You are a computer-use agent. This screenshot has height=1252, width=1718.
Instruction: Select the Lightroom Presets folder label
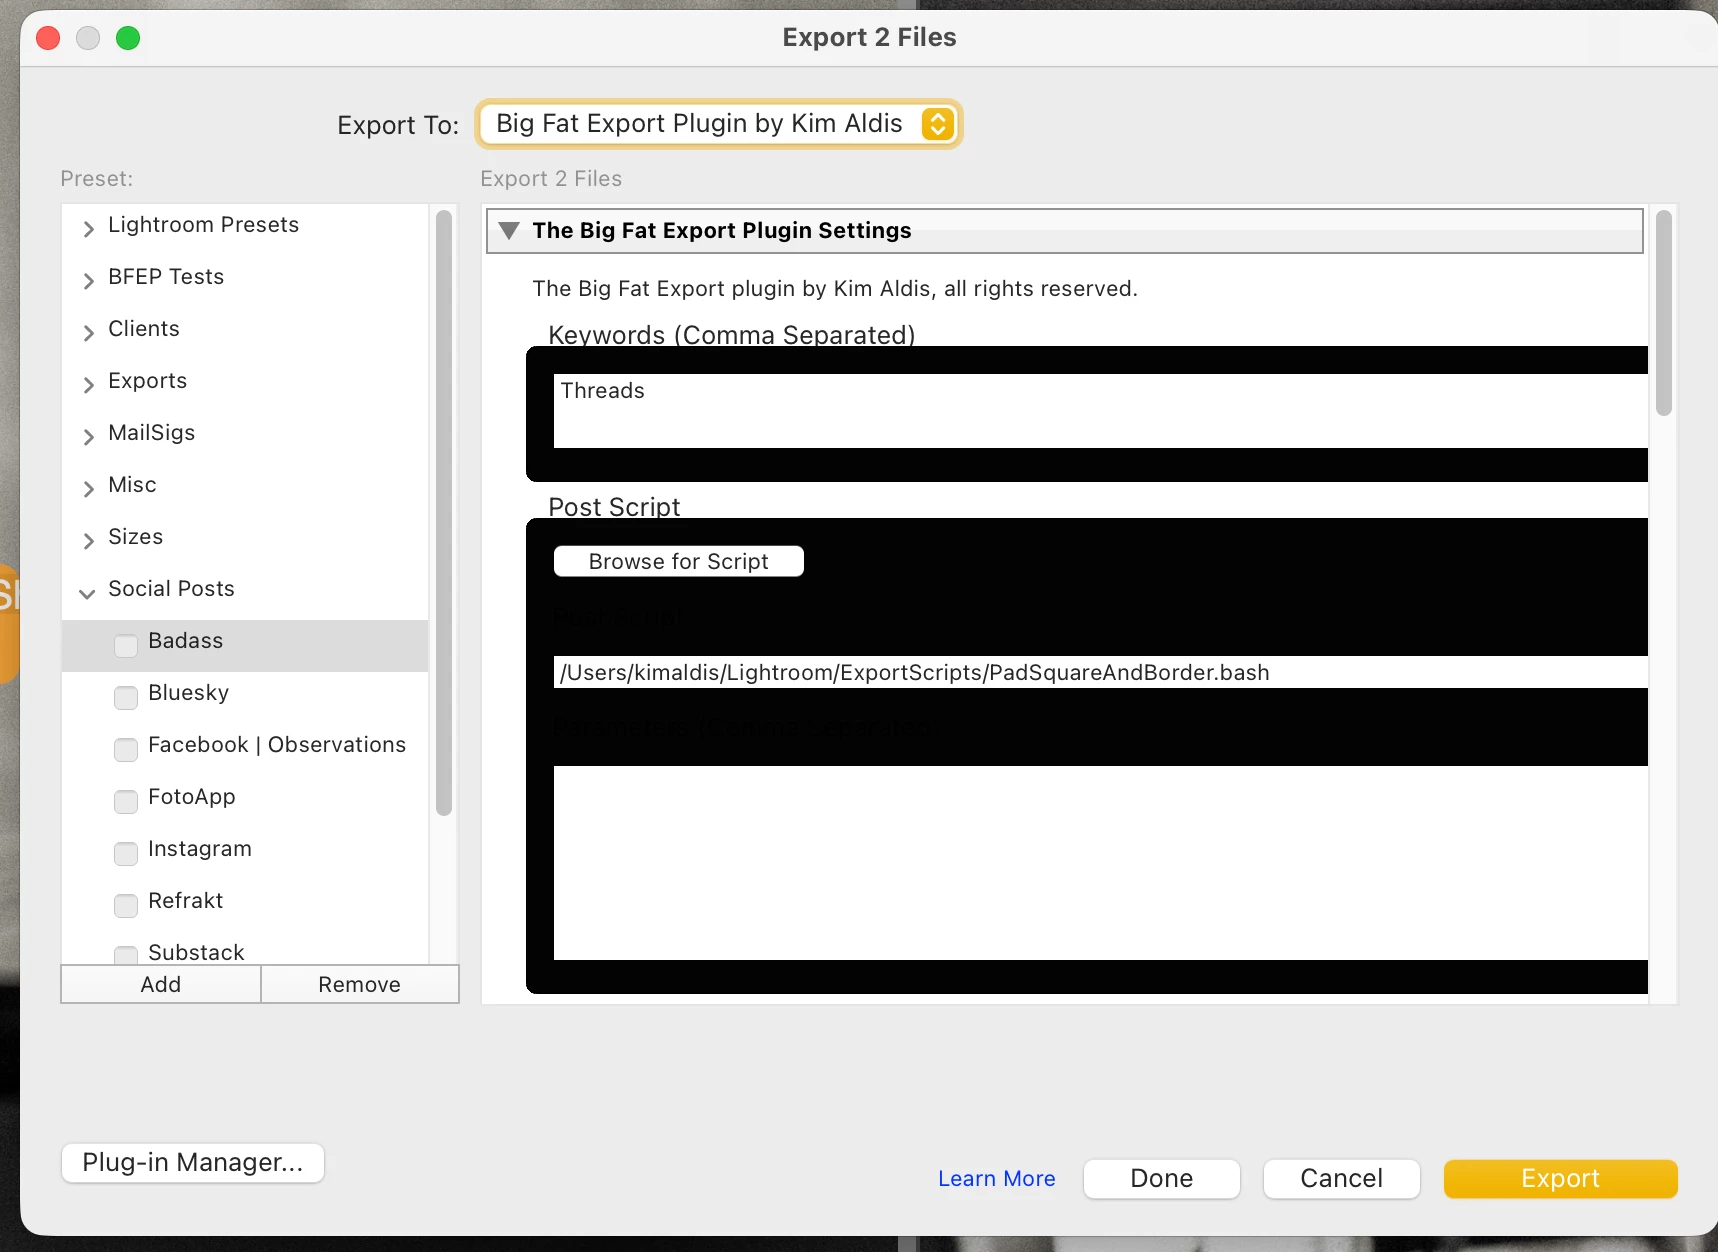point(204,225)
